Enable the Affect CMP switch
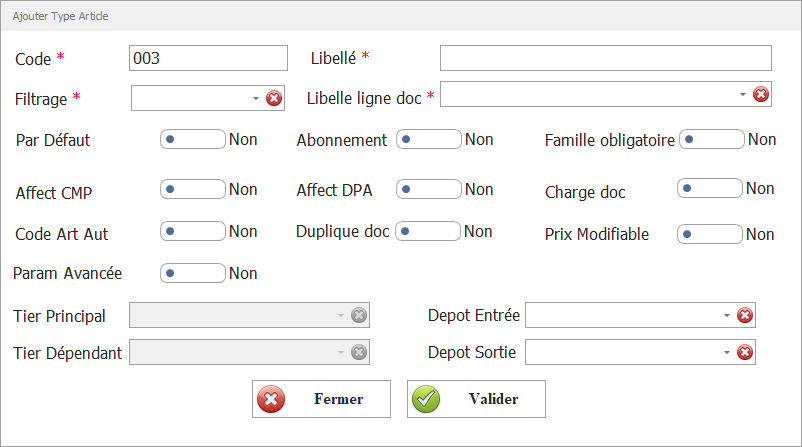This screenshot has width=802, height=447. [x=192, y=188]
